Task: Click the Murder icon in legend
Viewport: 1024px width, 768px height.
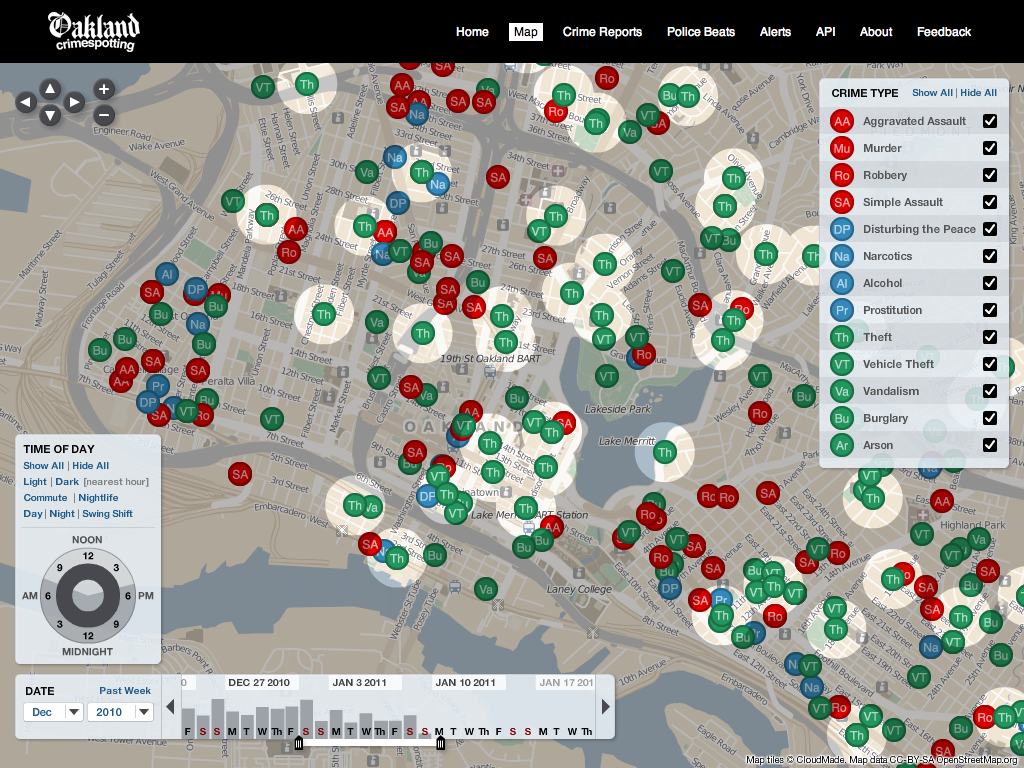Action: point(842,148)
